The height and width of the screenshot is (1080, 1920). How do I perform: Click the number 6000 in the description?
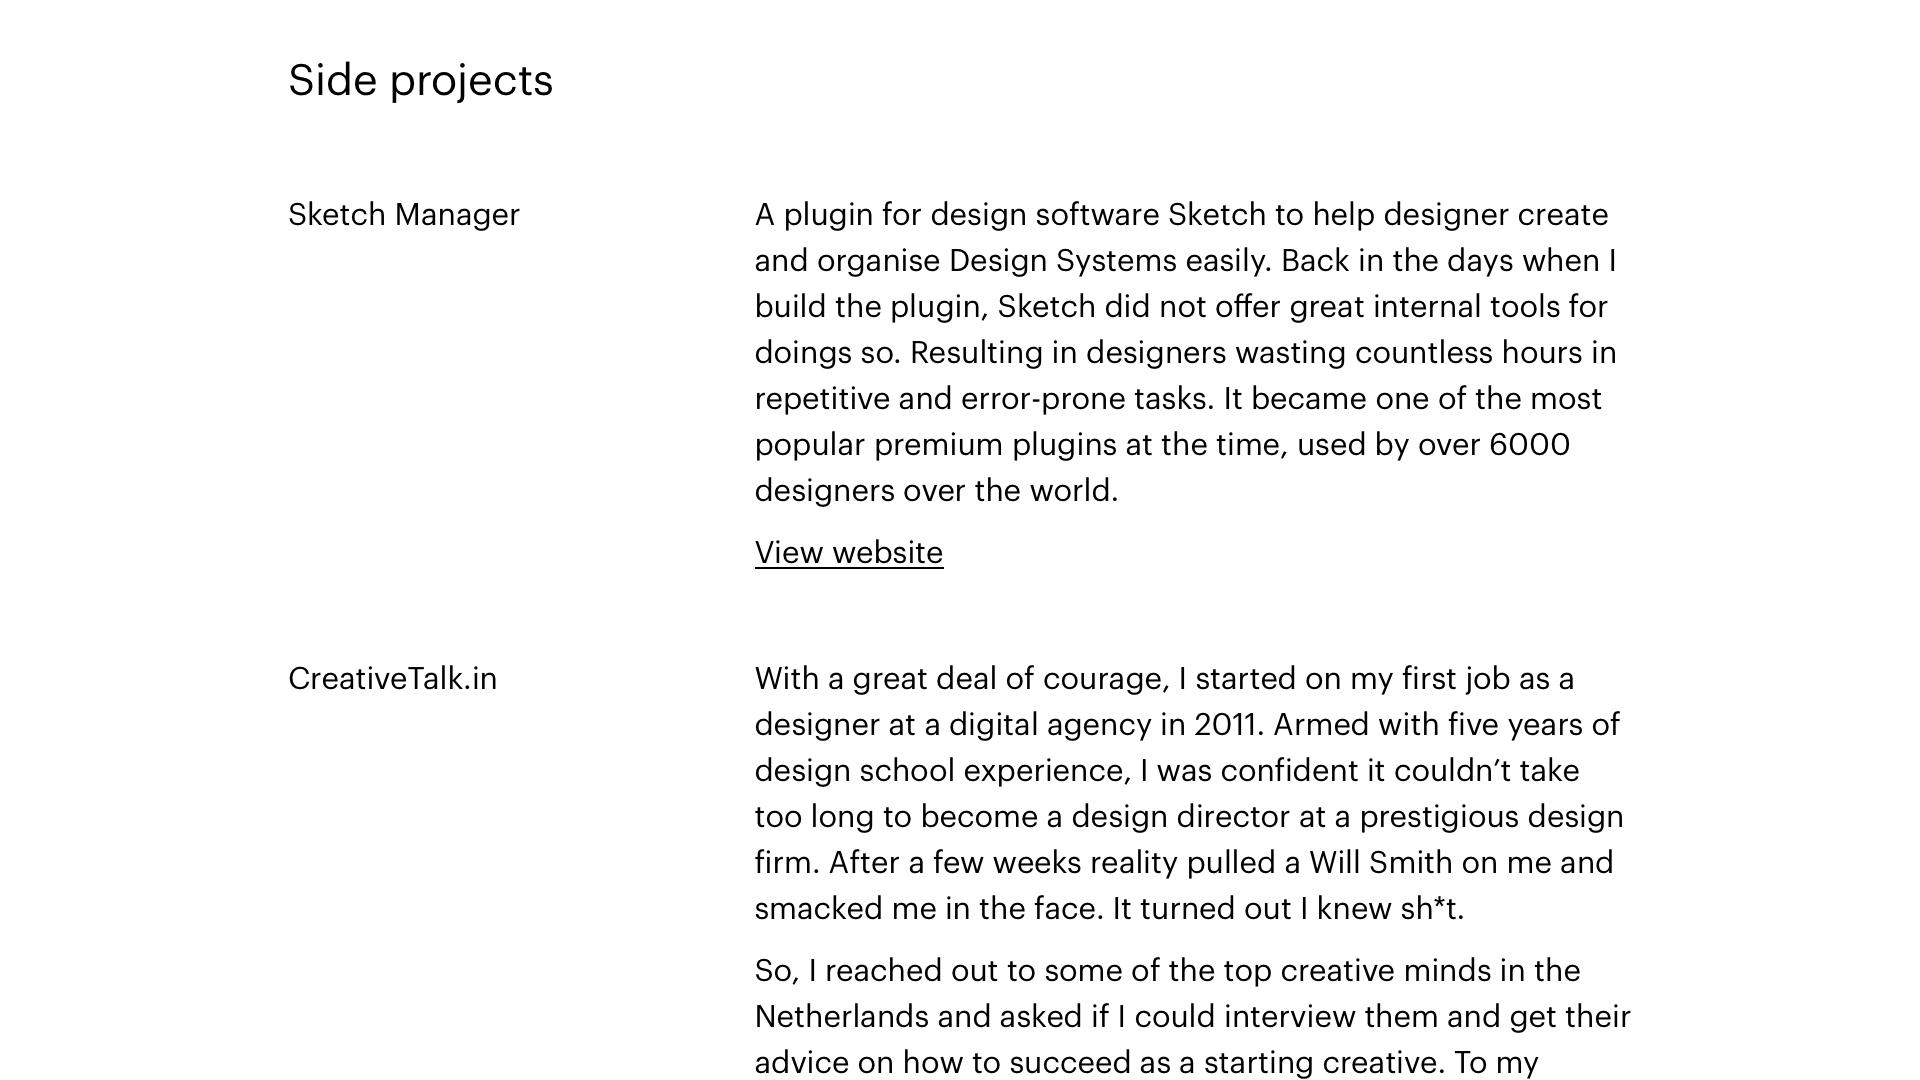click(x=1529, y=445)
